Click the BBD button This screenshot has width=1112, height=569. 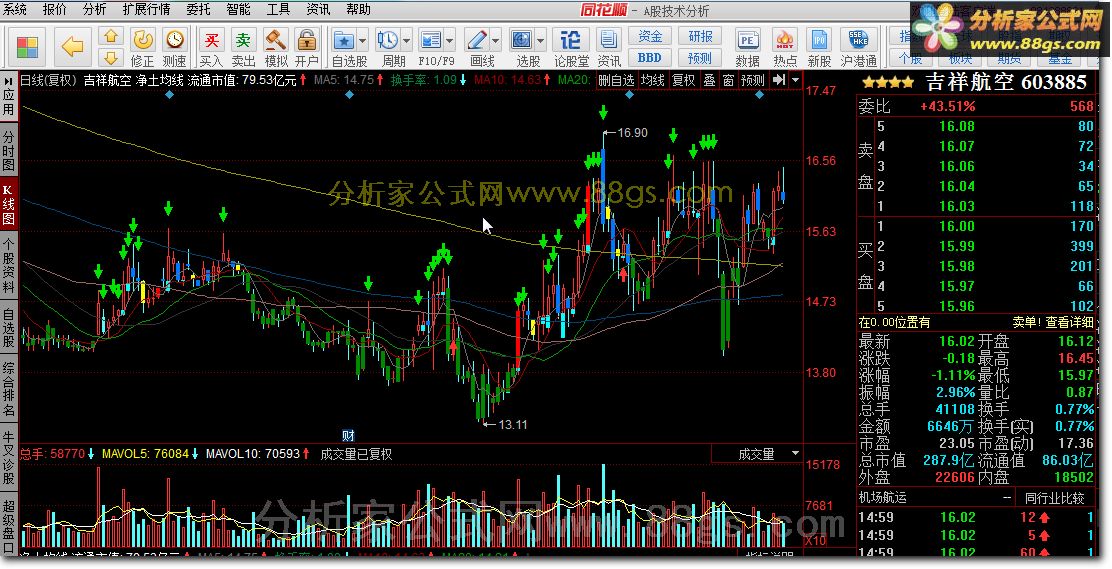coord(650,57)
